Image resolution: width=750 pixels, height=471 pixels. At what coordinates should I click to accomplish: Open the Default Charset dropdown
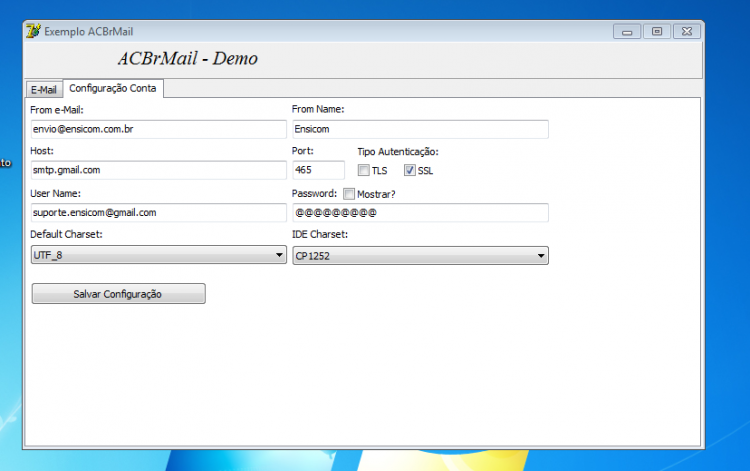[158, 255]
